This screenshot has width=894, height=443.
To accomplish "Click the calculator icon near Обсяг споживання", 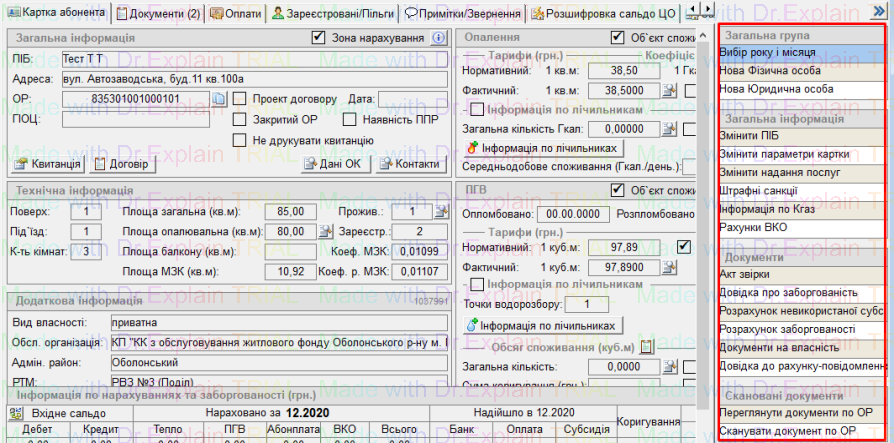I will [x=646, y=347].
